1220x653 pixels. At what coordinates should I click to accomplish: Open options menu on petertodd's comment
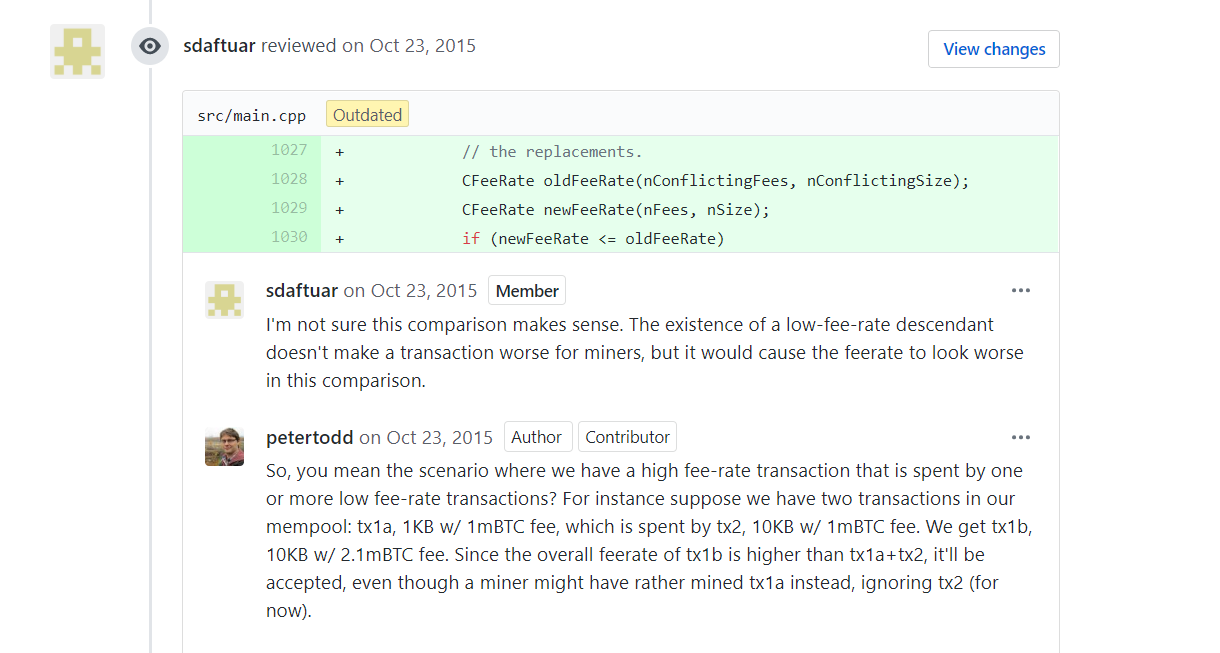pyautogui.click(x=1020, y=437)
